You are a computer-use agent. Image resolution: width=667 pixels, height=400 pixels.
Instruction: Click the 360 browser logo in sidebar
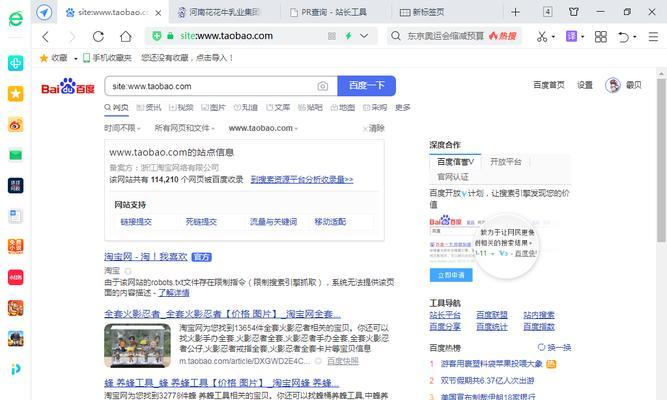16,19
